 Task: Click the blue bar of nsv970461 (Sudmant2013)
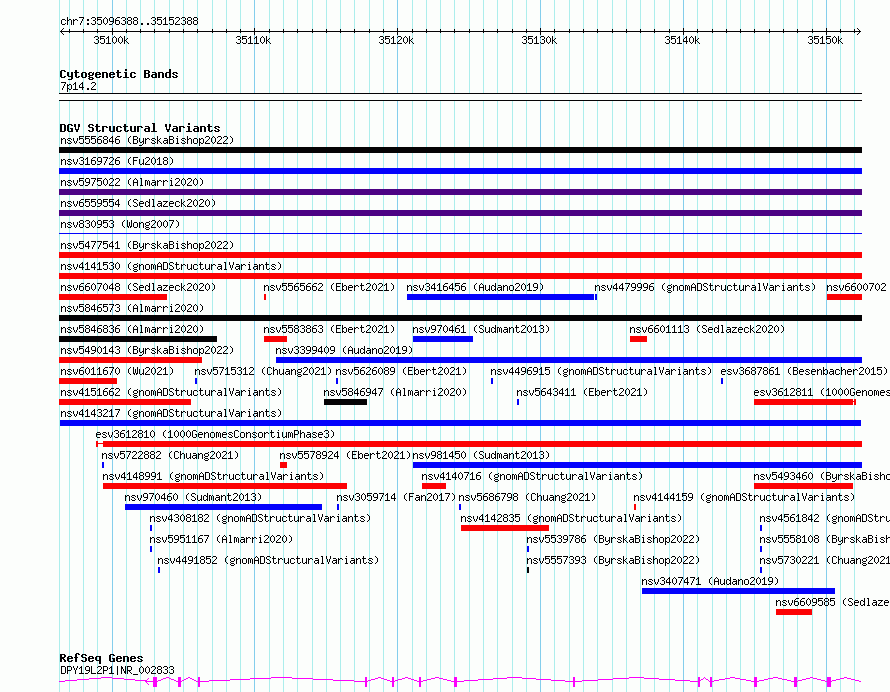(x=443, y=339)
